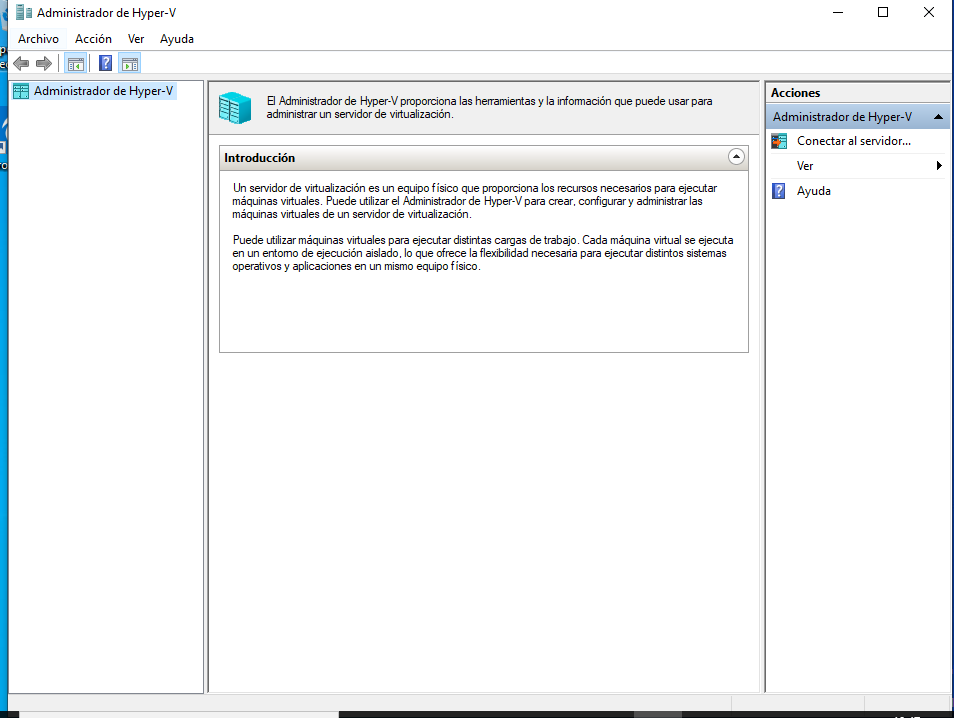
Task: Click the Forward arrow in the toolbar
Action: click(x=43, y=64)
